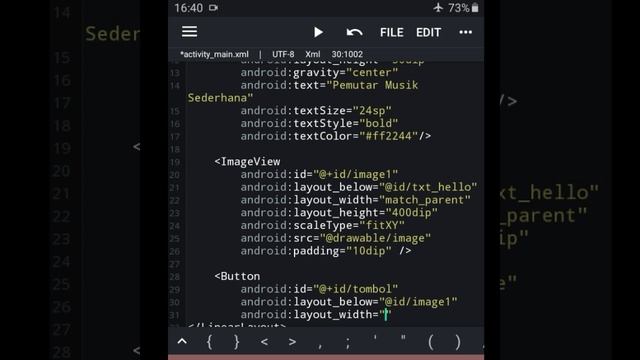Screen dimensions: 640x360
Task: Click the "@id/image1" value on line 30
Action: (418, 302)
